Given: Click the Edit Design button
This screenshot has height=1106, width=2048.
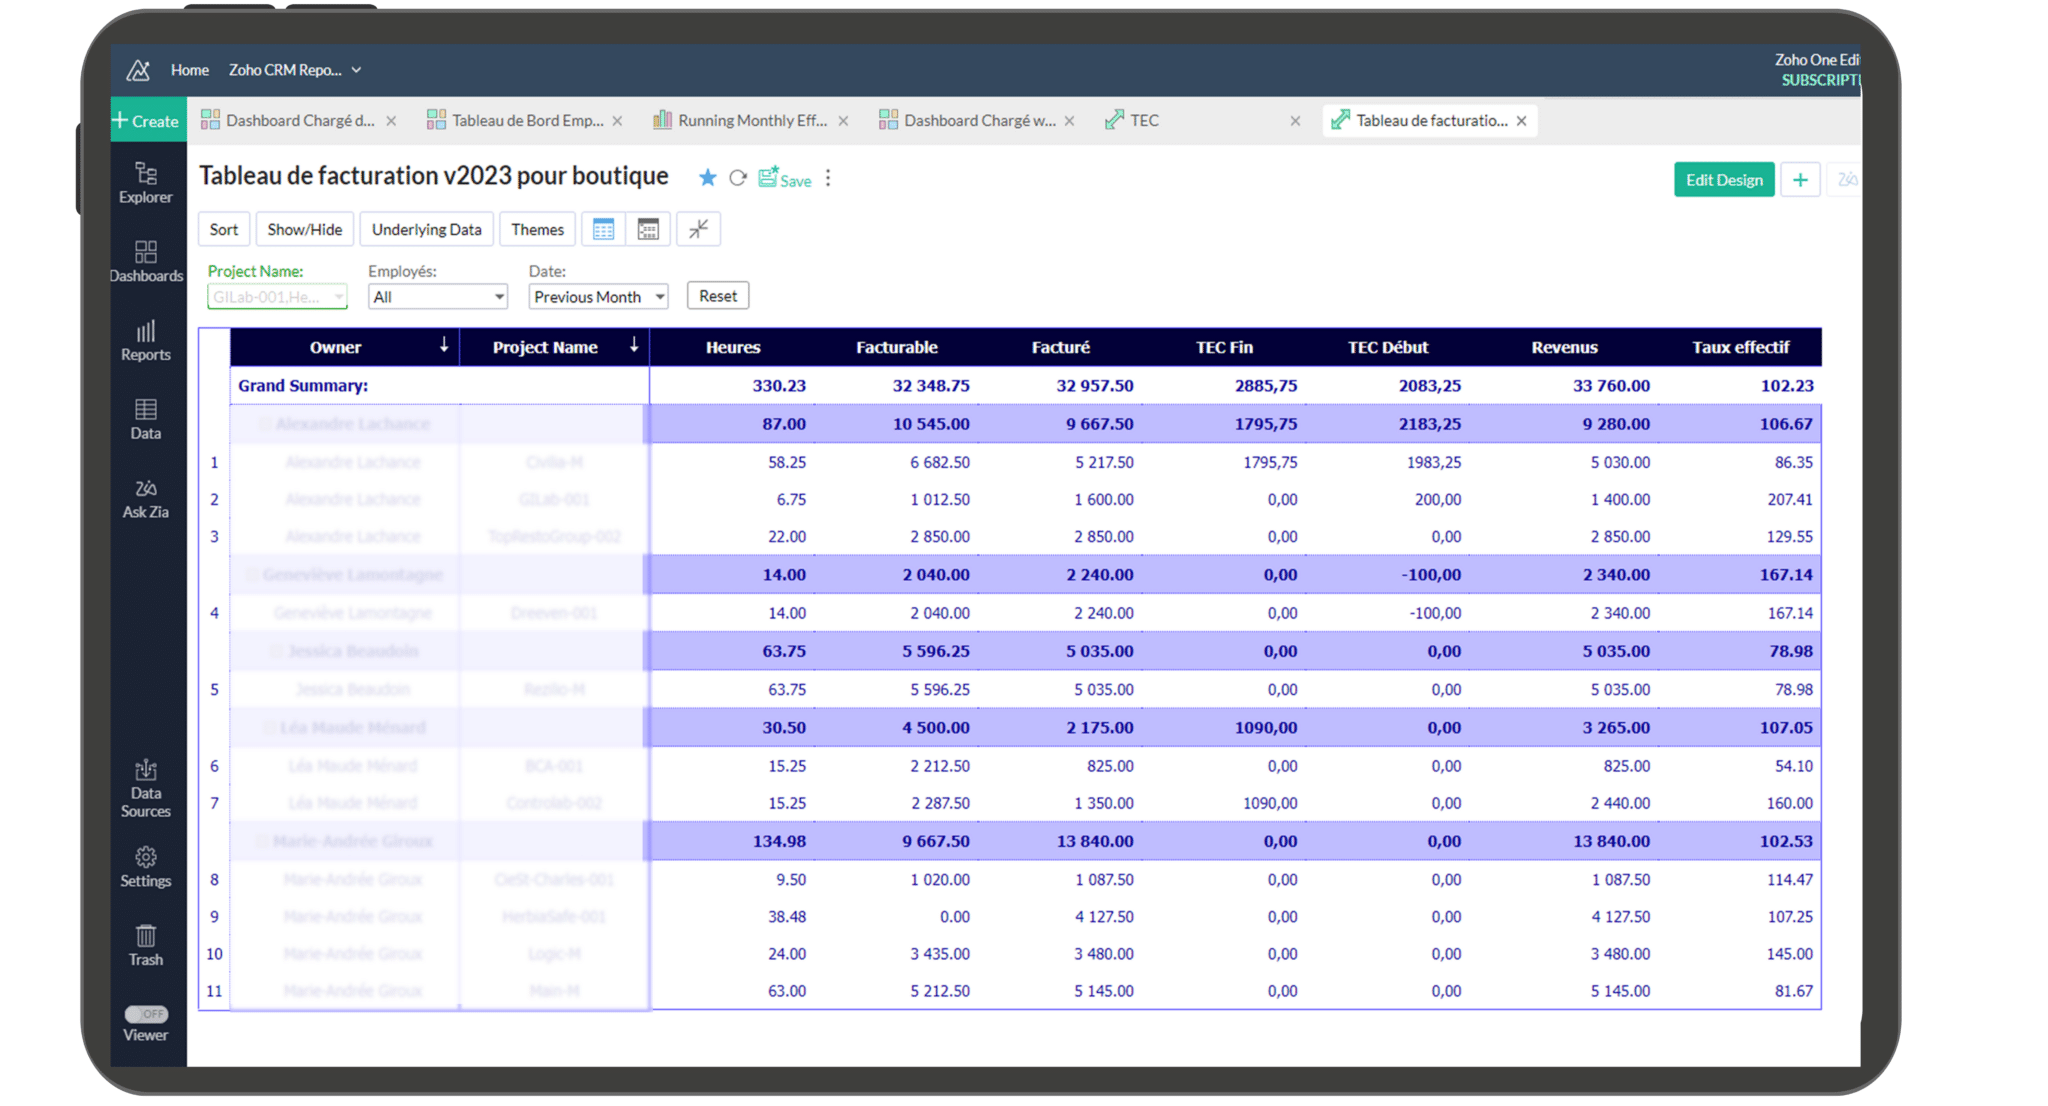Looking at the screenshot, I should tap(1723, 178).
